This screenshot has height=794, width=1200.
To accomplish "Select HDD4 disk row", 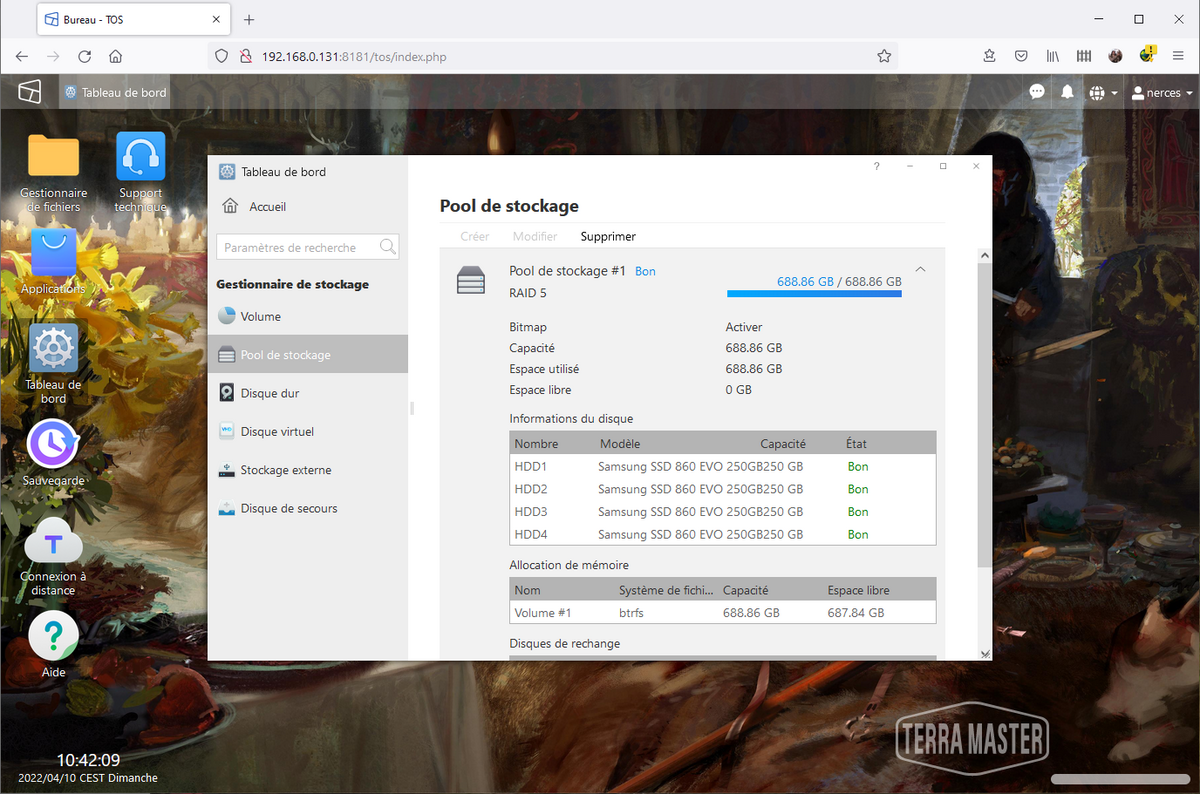I will pyautogui.click(x=723, y=534).
